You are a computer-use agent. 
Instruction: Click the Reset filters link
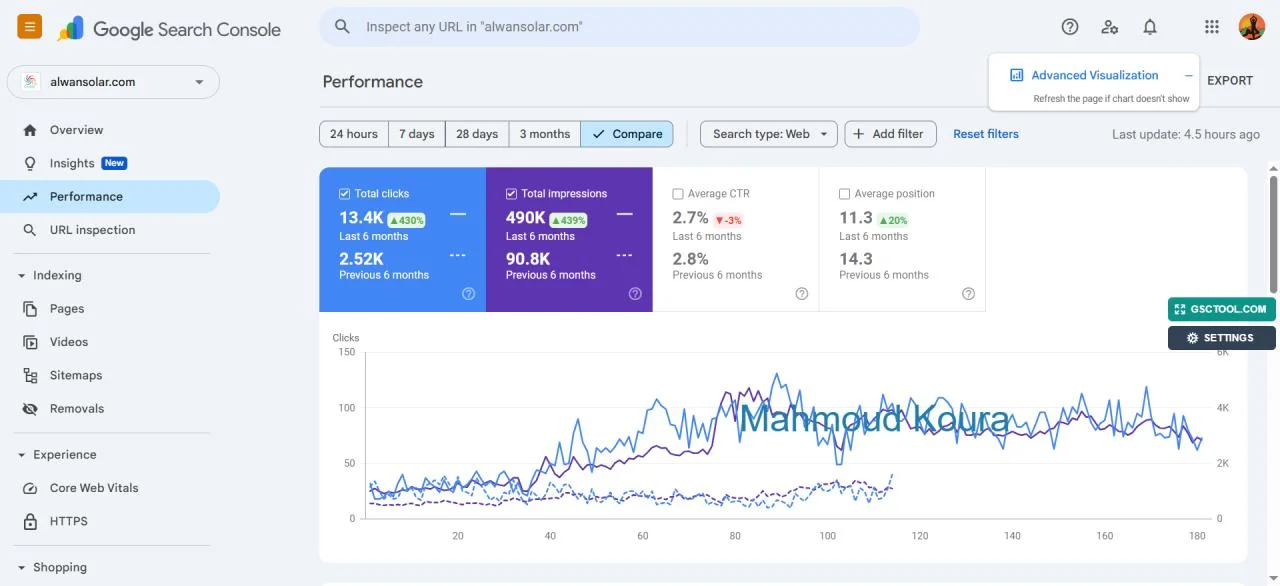986,134
